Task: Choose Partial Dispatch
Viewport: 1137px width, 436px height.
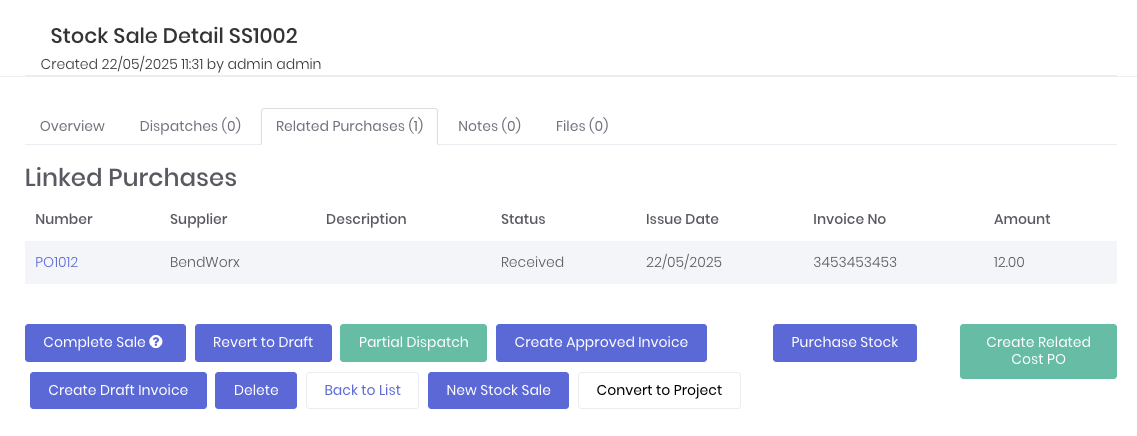Action: [413, 342]
